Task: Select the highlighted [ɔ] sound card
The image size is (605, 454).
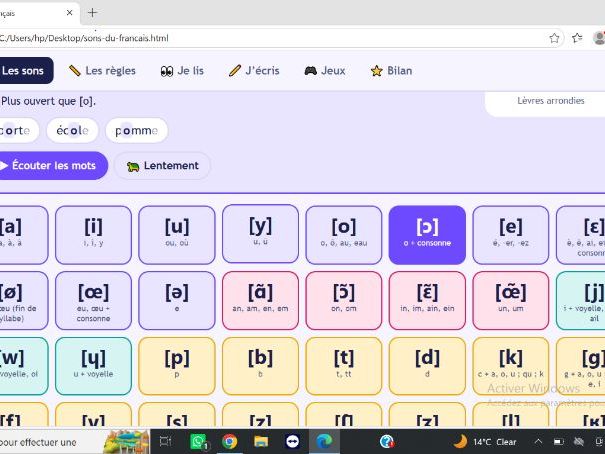Action: coord(427,235)
